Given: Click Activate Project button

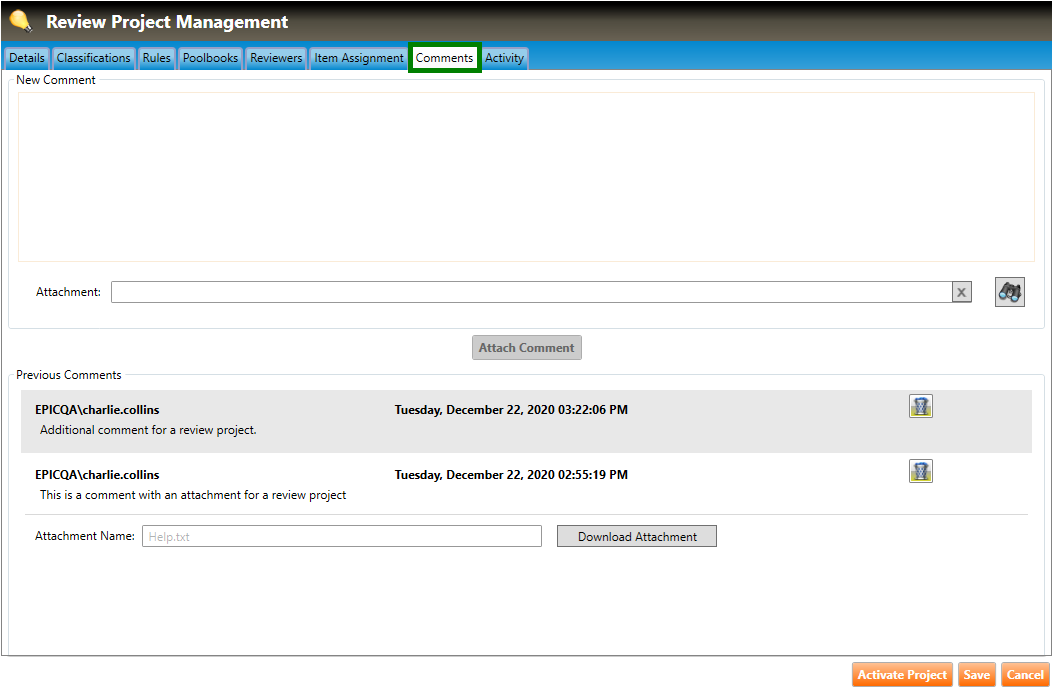Looking at the screenshot, I should pos(902,675).
